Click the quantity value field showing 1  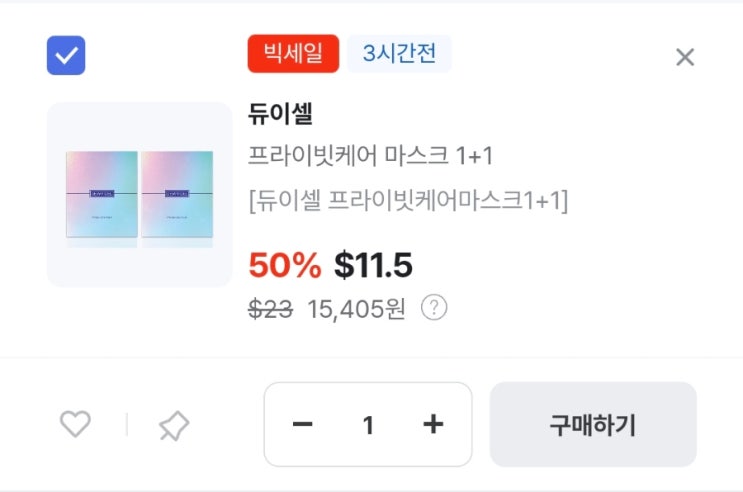368,425
